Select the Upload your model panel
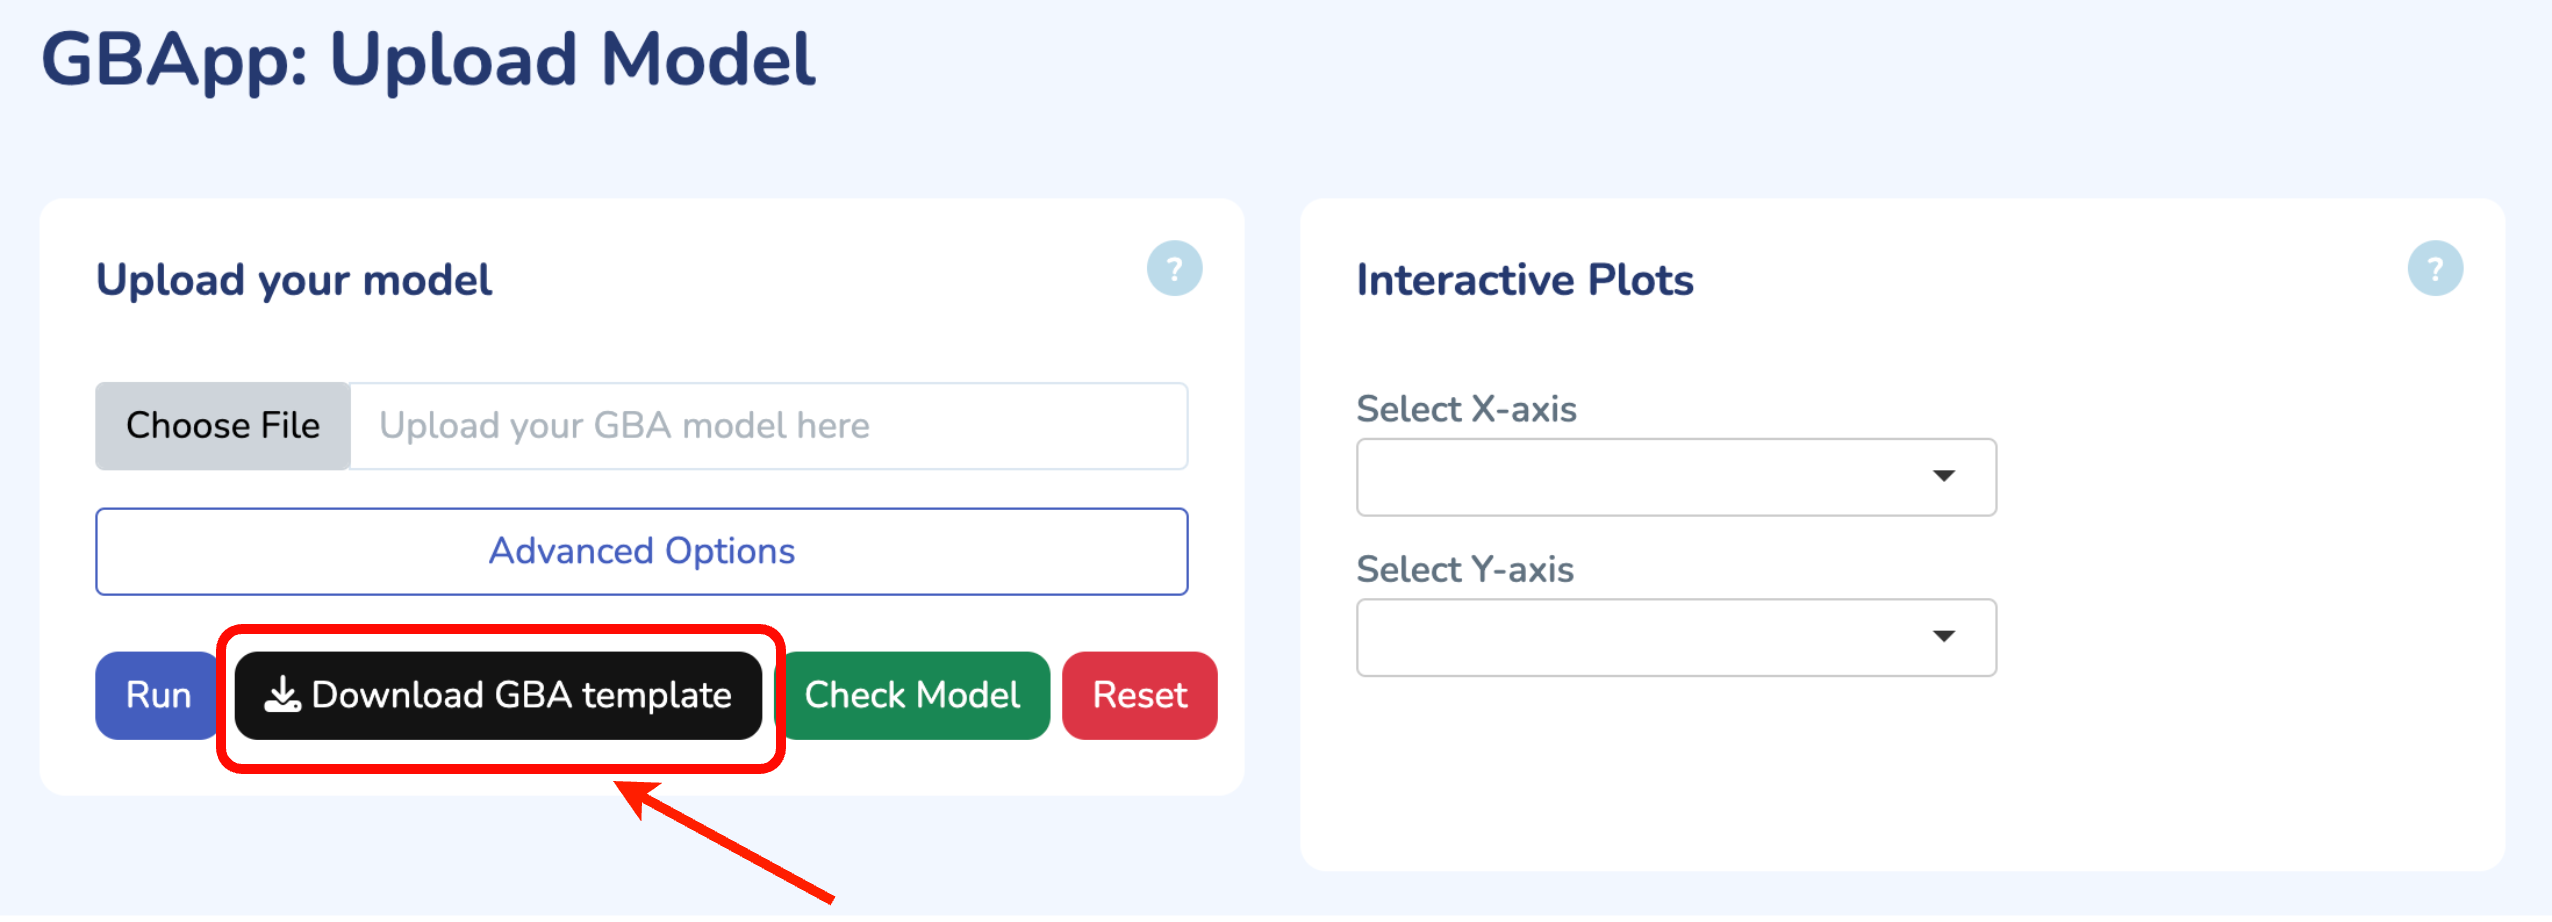Viewport: 2552px width, 922px height. [x=293, y=280]
